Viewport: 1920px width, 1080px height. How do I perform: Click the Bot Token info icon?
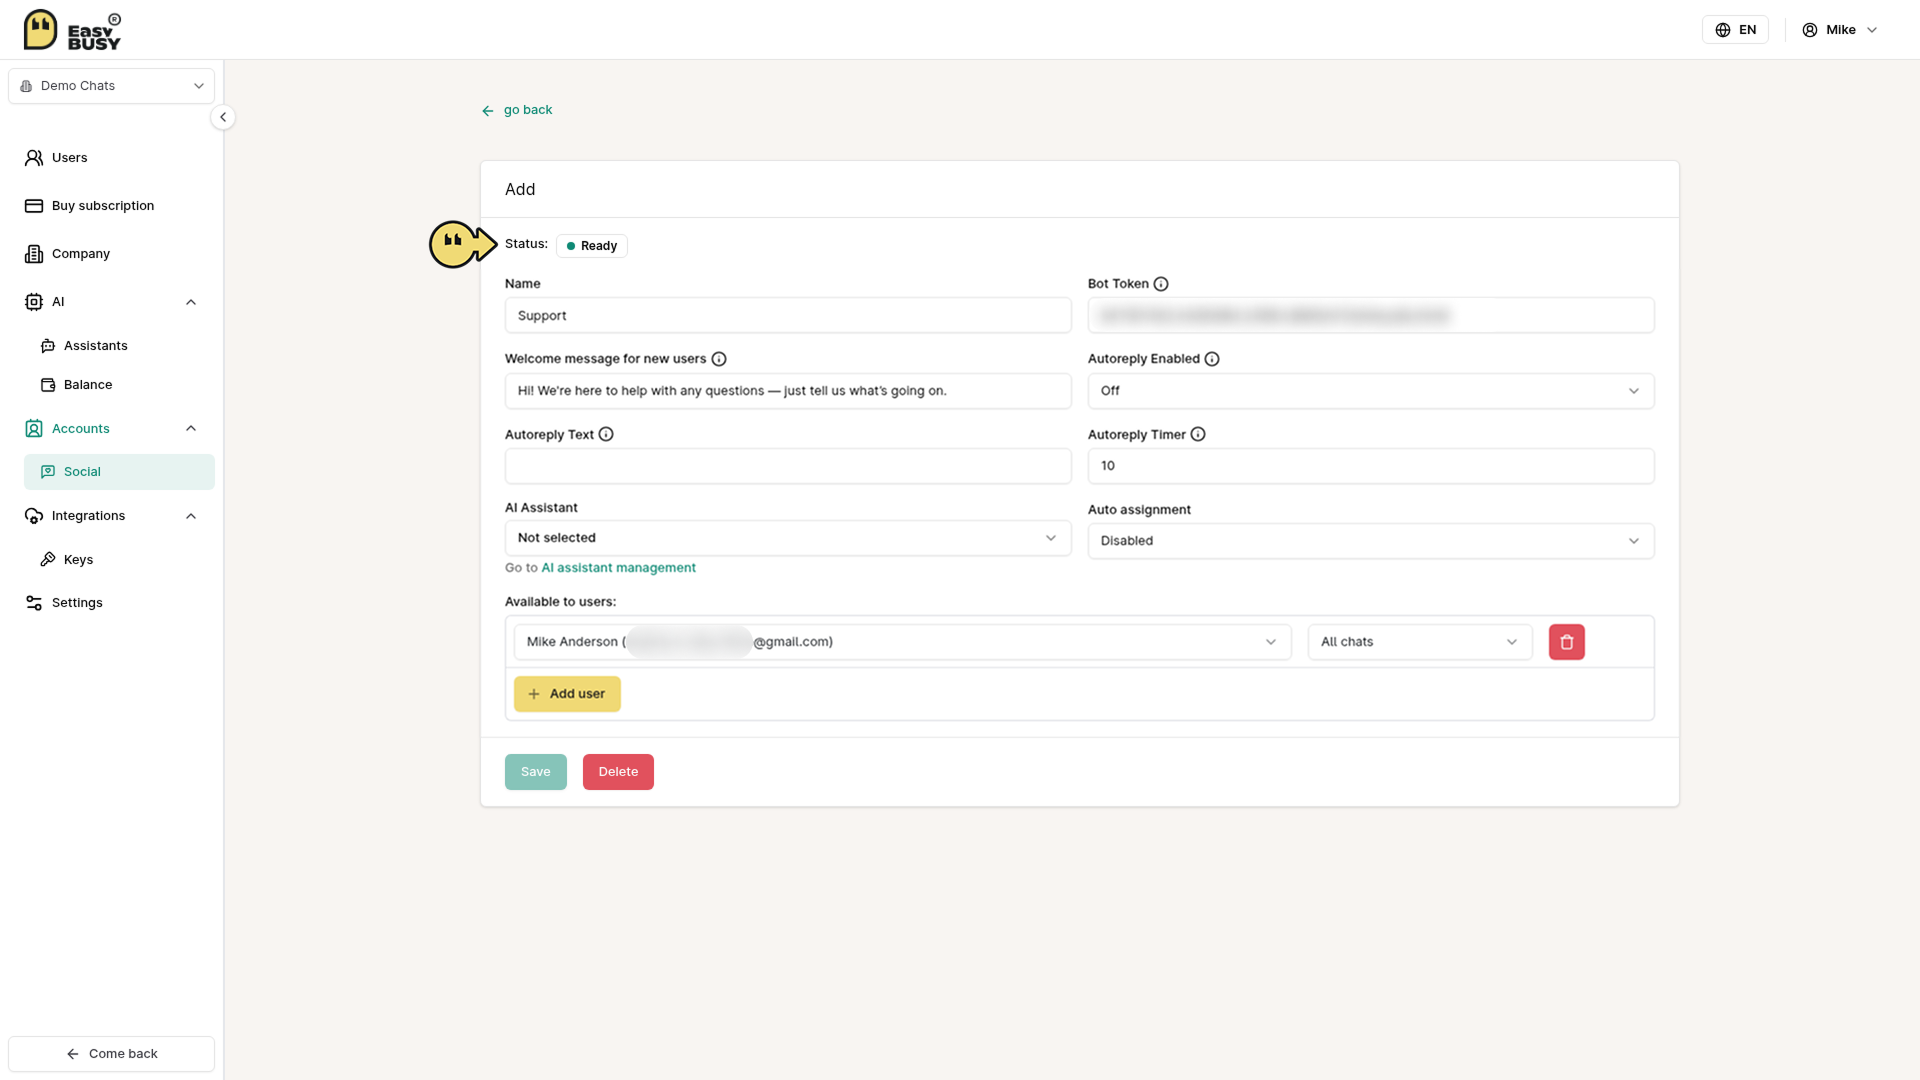1161,284
